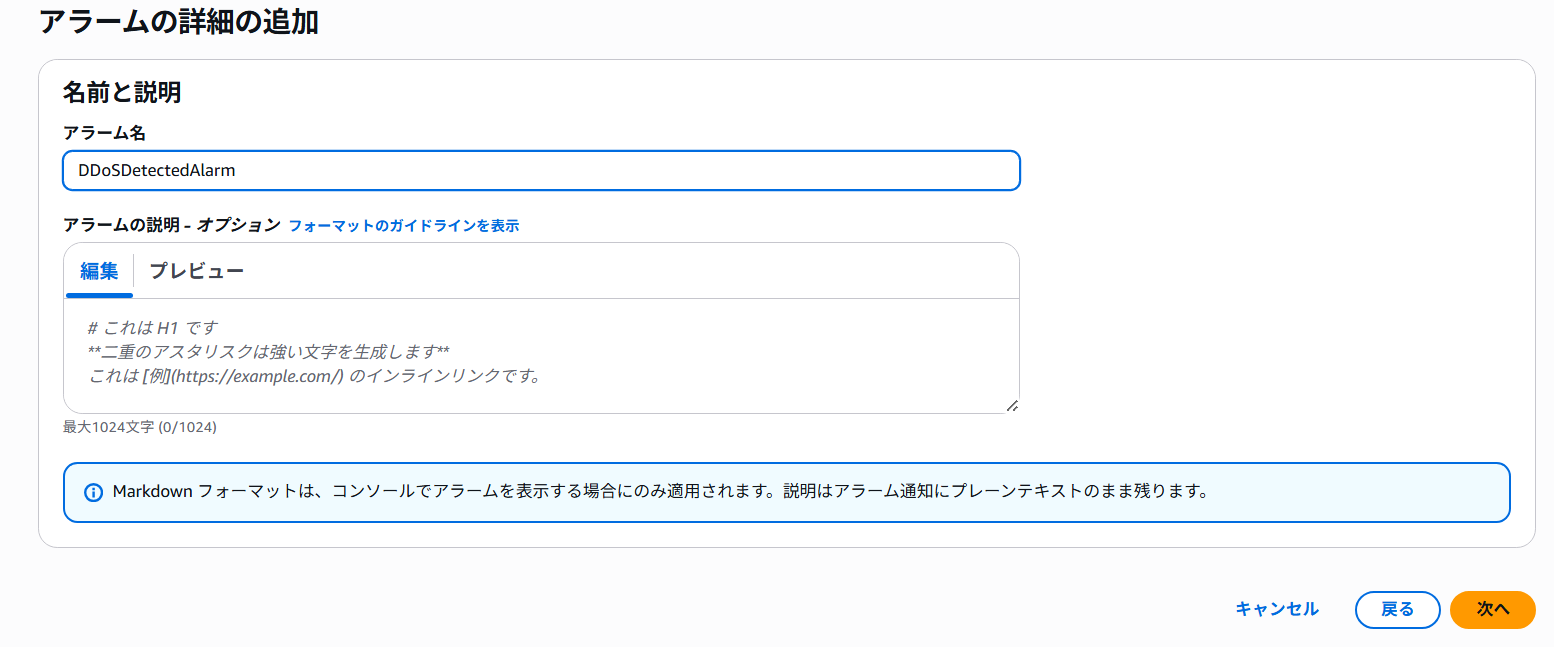Select the information symbol in the blue banner

95,490
